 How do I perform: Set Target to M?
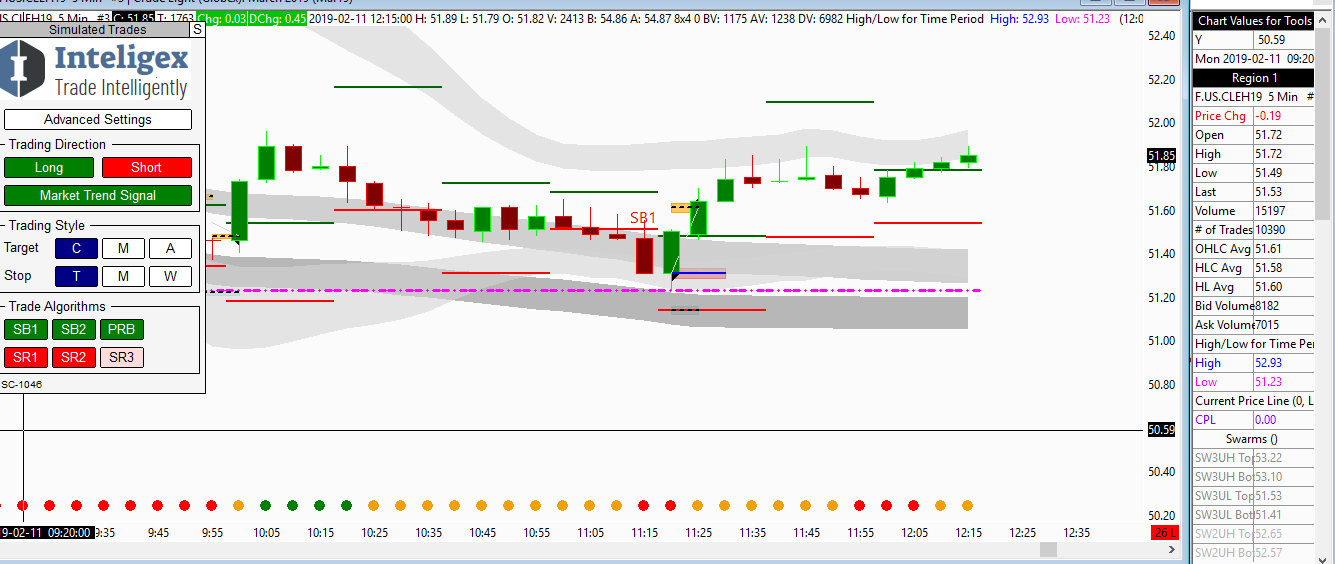[x=123, y=248]
